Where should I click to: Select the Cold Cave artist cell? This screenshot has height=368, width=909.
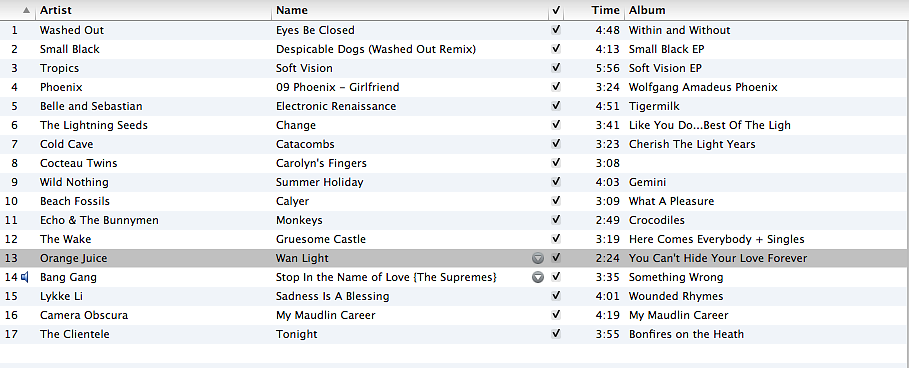[x=67, y=144]
